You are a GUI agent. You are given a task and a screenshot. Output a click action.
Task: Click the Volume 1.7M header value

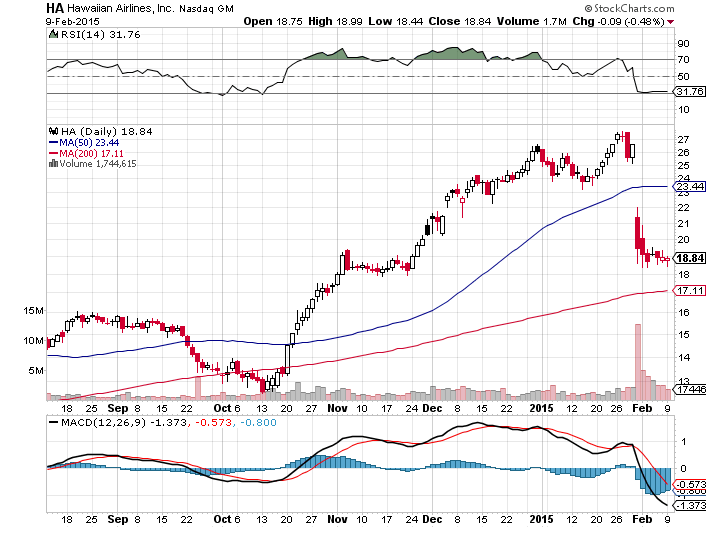point(532,21)
